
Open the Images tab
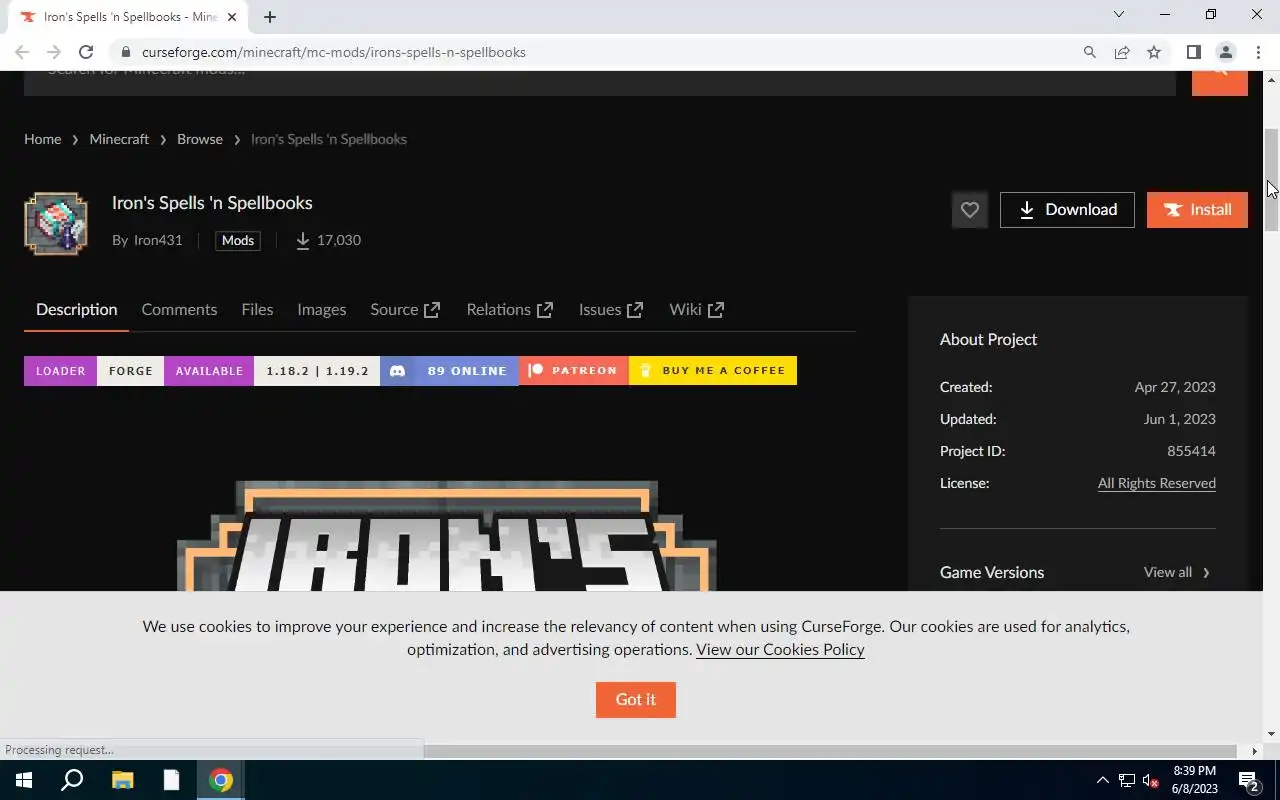click(x=321, y=310)
